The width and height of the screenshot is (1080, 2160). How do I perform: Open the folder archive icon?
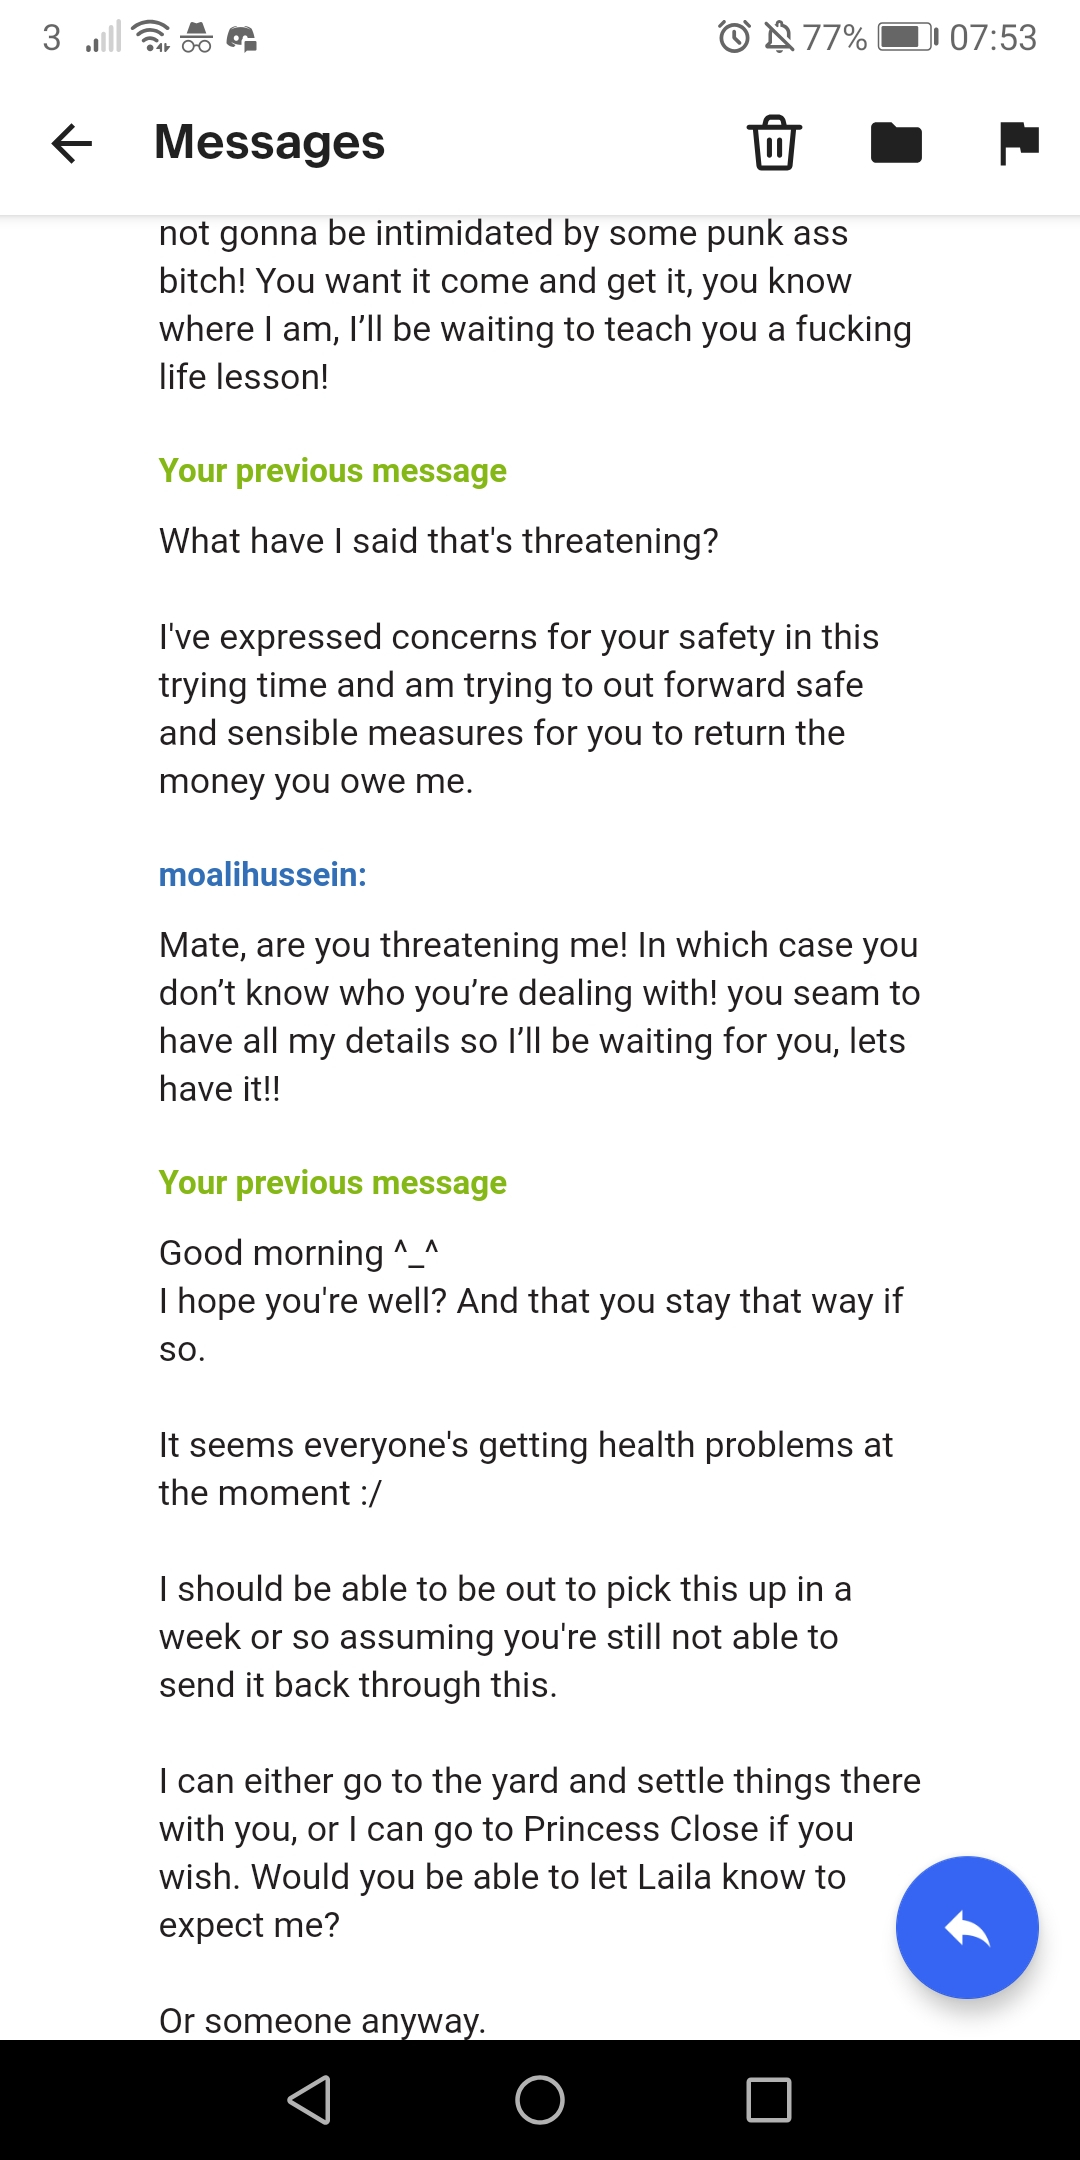click(896, 142)
